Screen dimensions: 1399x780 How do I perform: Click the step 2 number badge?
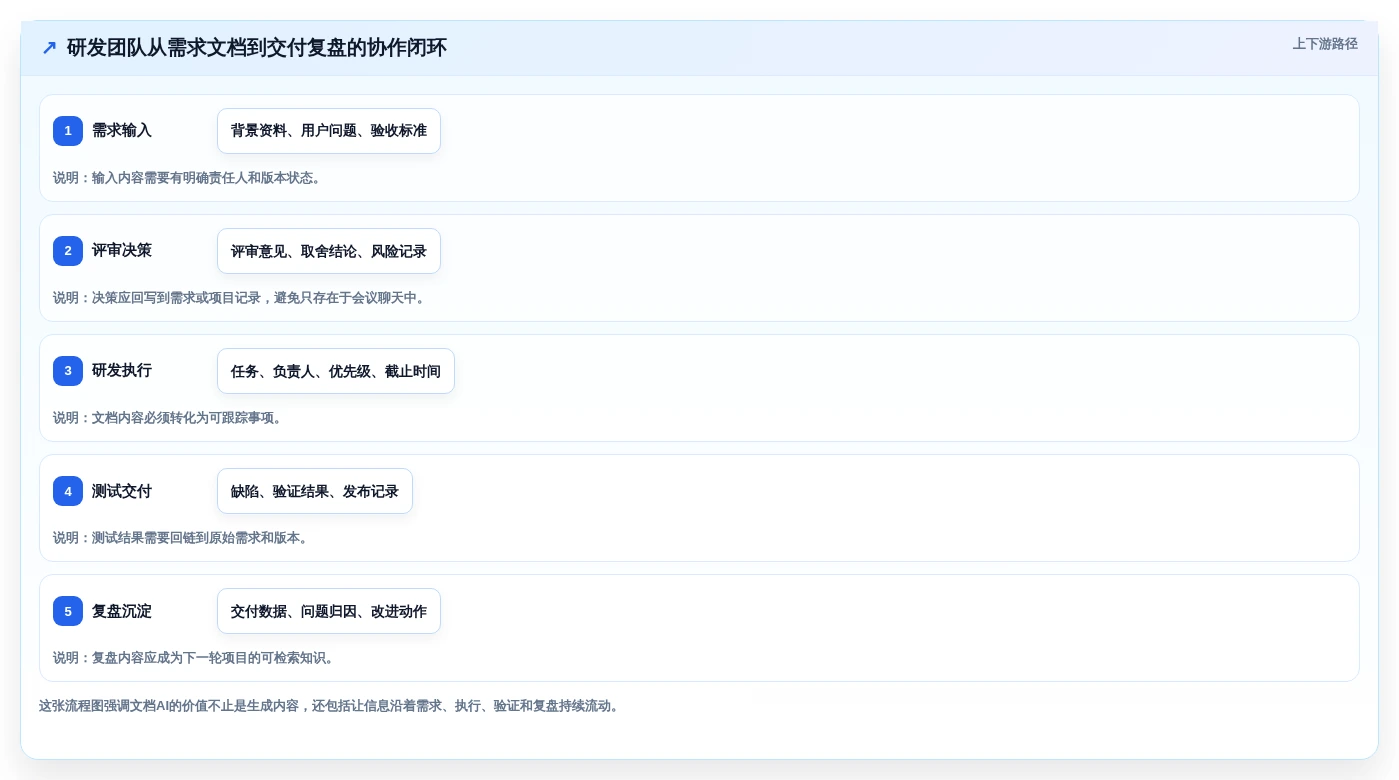tap(68, 251)
